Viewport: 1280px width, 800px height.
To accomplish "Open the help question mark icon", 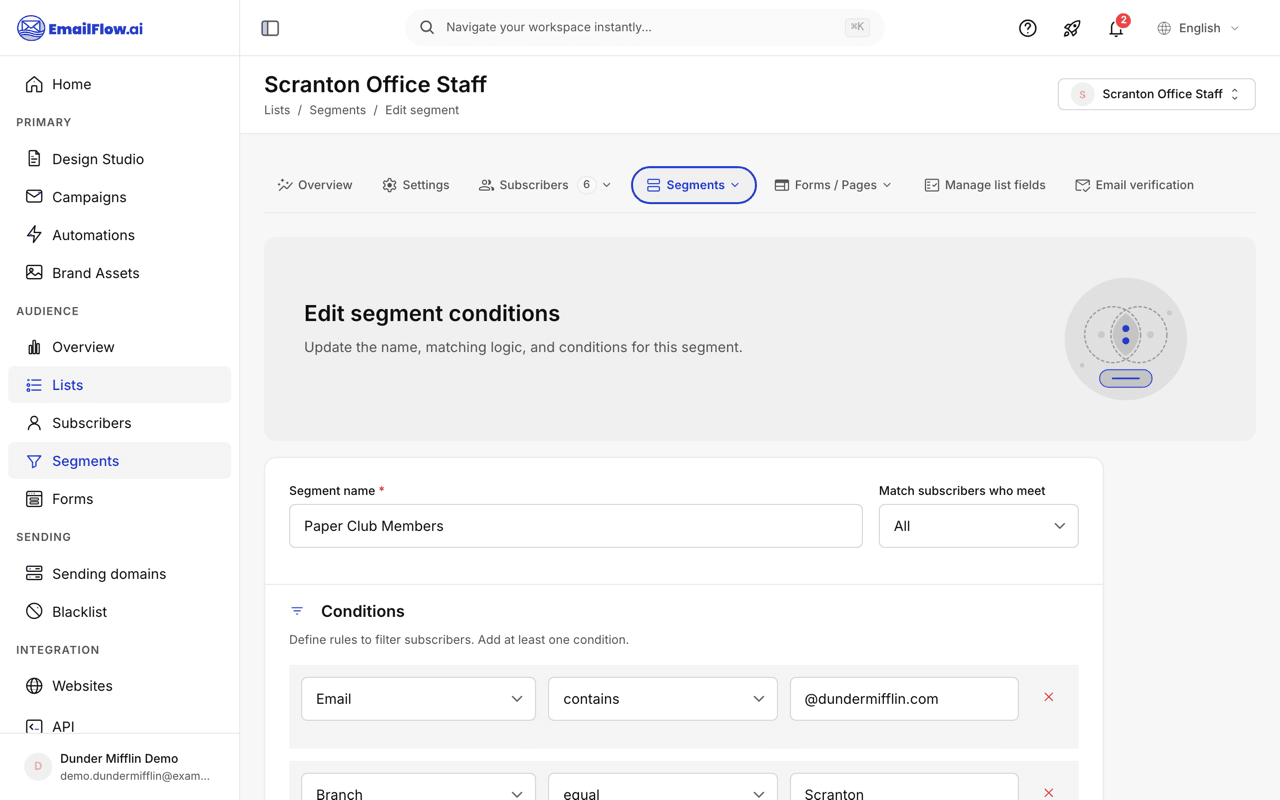I will [x=1027, y=28].
